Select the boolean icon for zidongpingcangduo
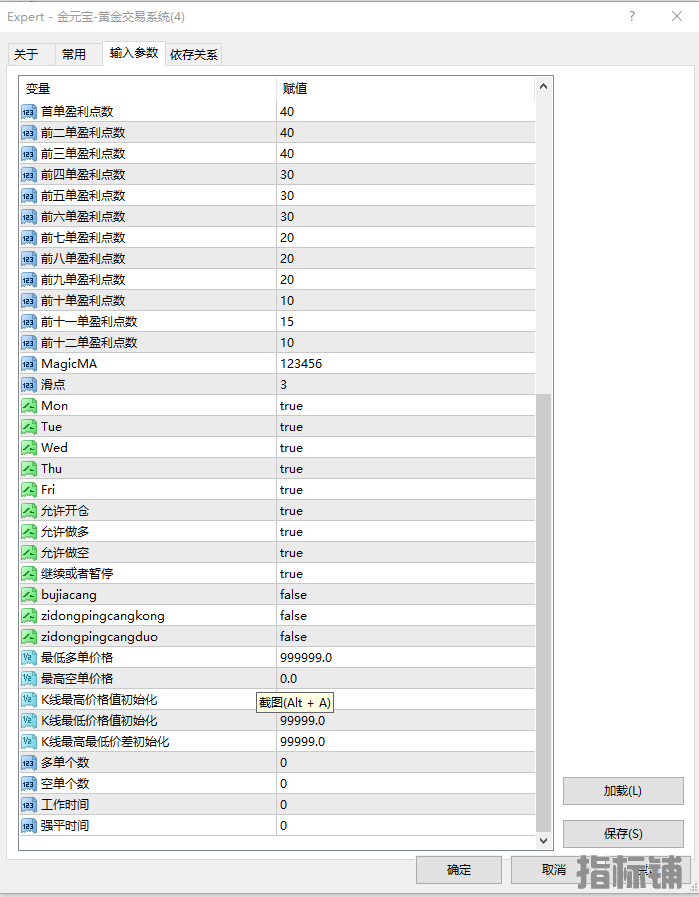Image resolution: width=699 pixels, height=897 pixels. (29, 636)
